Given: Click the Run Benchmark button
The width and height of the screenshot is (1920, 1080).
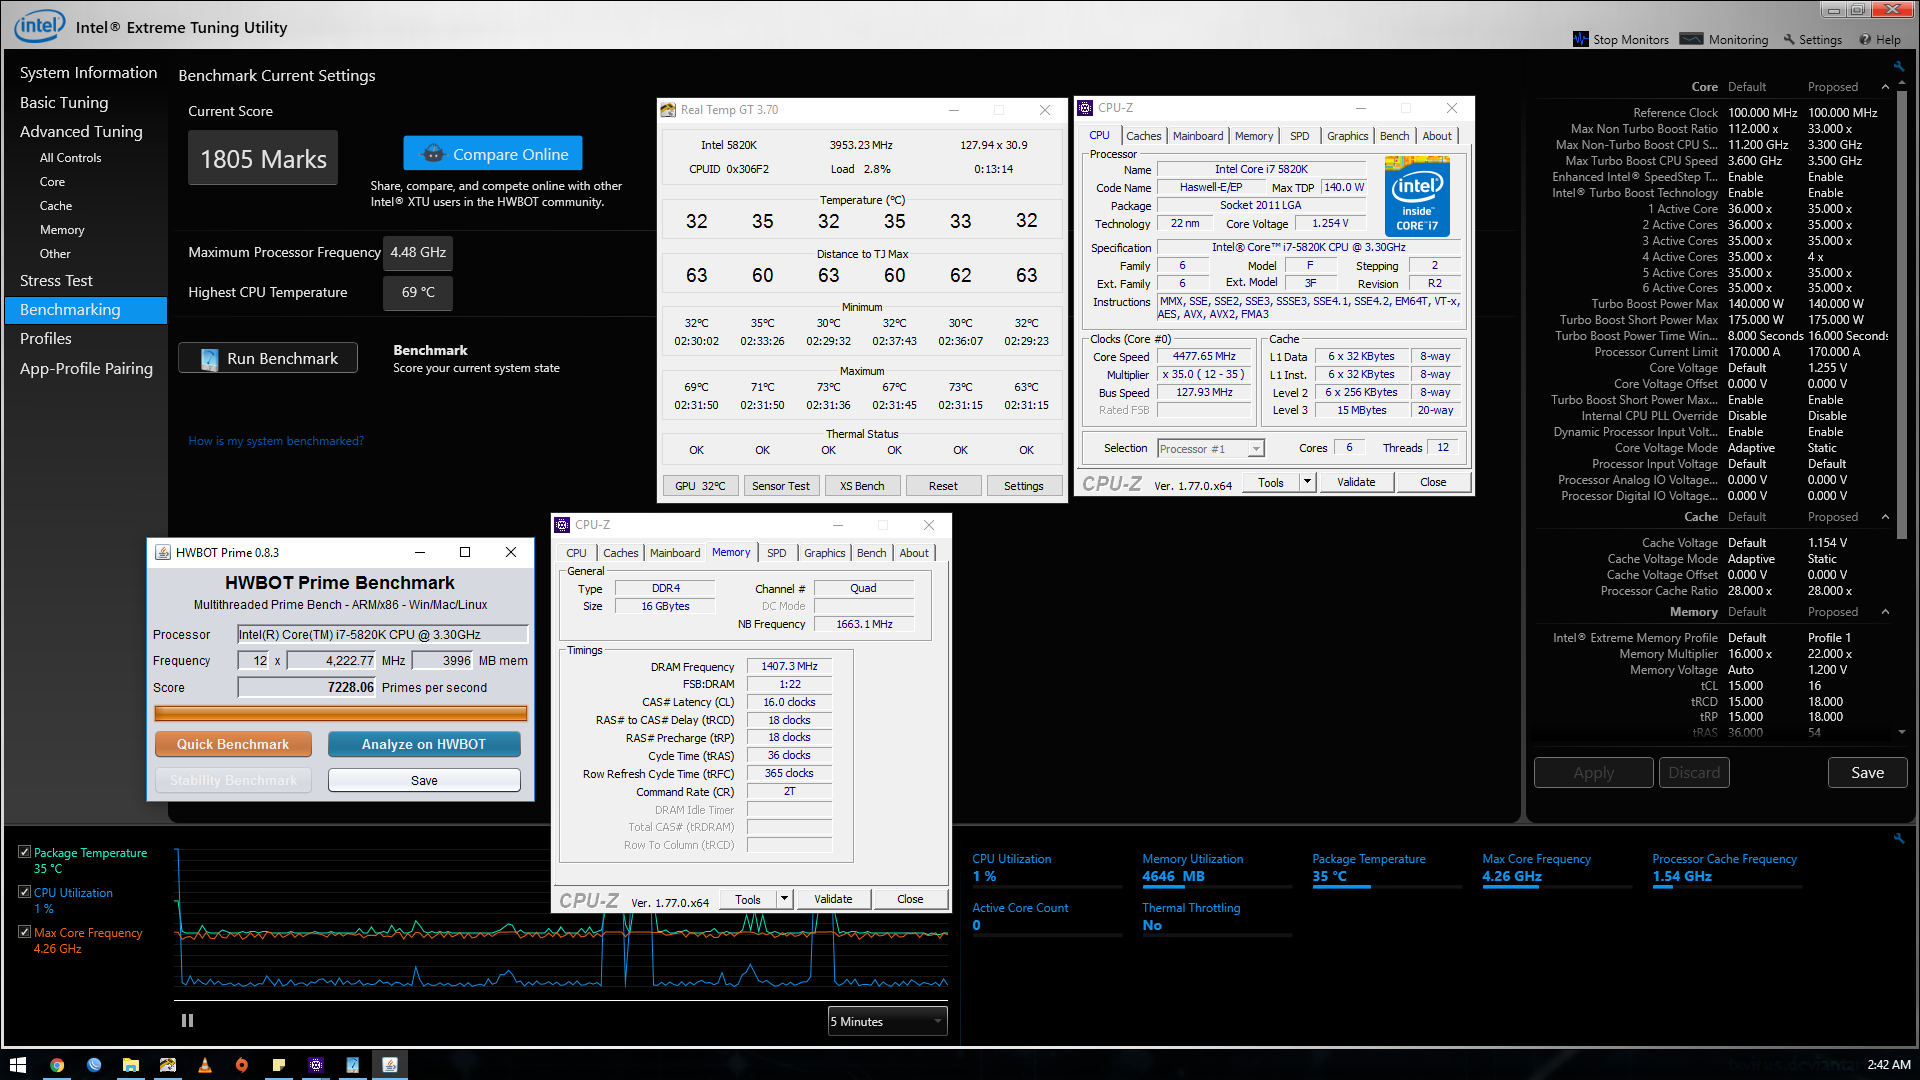Looking at the screenshot, I should [268, 358].
